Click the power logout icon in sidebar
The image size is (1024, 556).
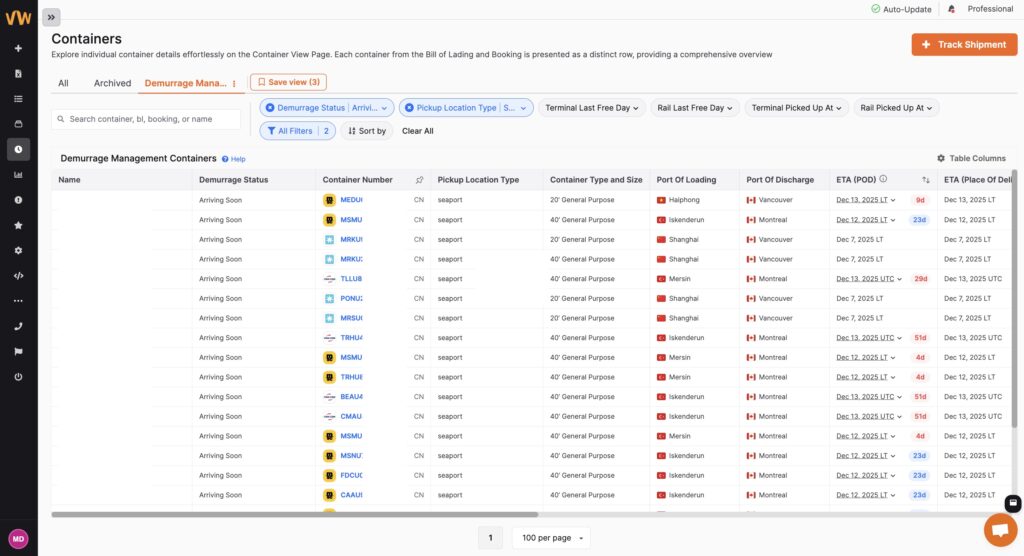18,377
